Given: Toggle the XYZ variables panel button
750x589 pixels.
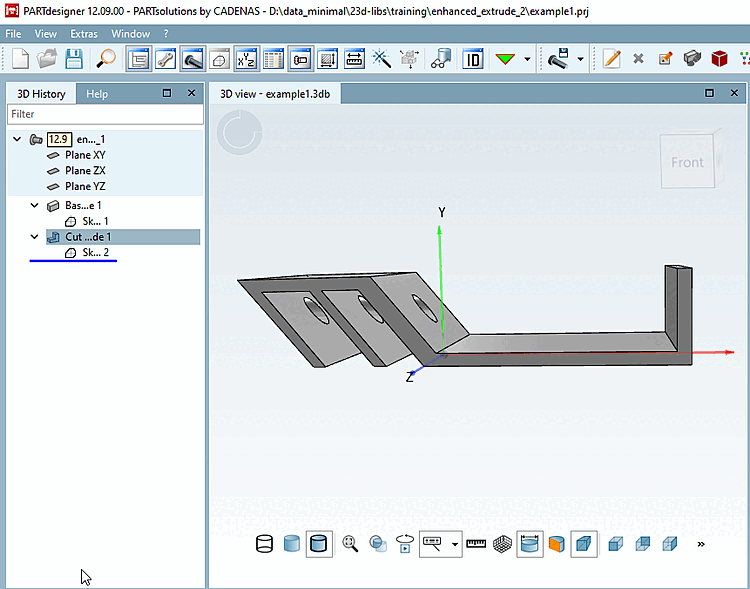Looking at the screenshot, I should pyautogui.click(x=246, y=59).
